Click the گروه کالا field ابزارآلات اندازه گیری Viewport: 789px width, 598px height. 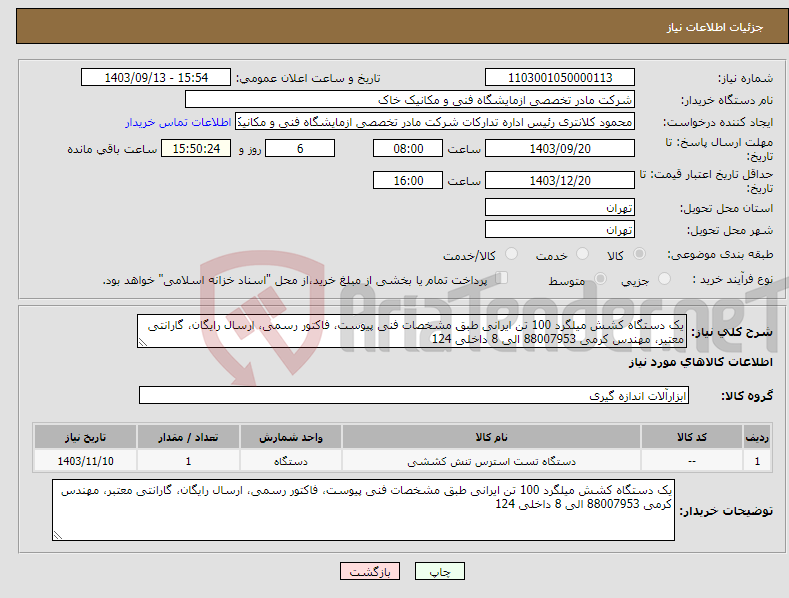(414, 396)
